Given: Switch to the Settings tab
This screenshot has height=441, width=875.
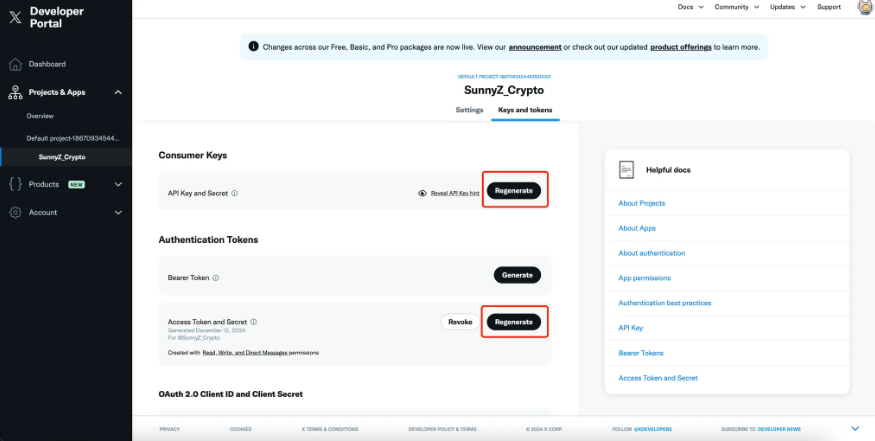Looking at the screenshot, I should pyautogui.click(x=469, y=109).
